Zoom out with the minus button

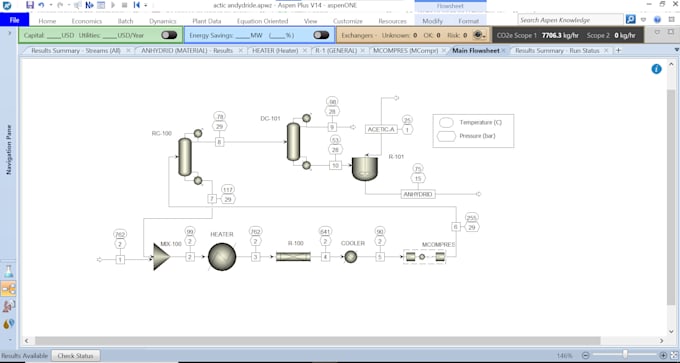pos(585,356)
